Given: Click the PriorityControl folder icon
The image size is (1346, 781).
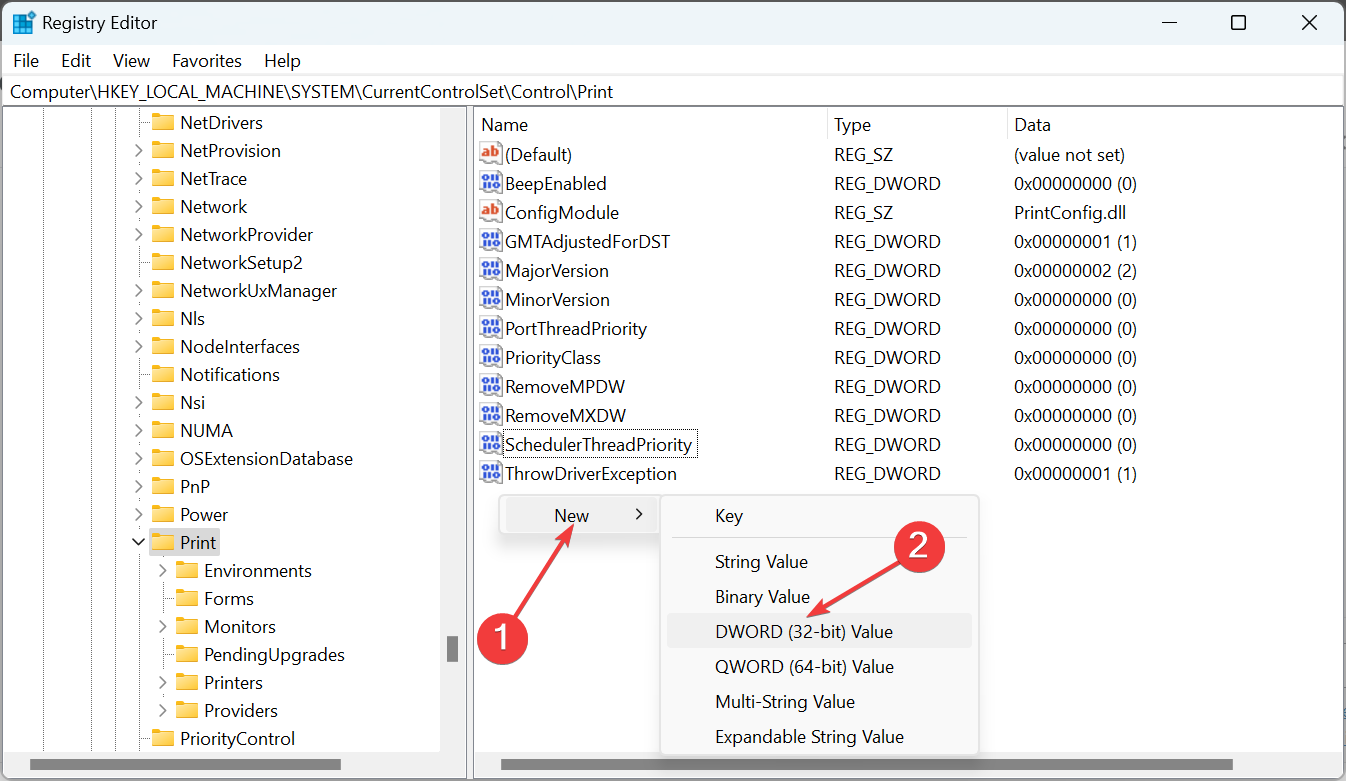Looking at the screenshot, I should 163,738.
